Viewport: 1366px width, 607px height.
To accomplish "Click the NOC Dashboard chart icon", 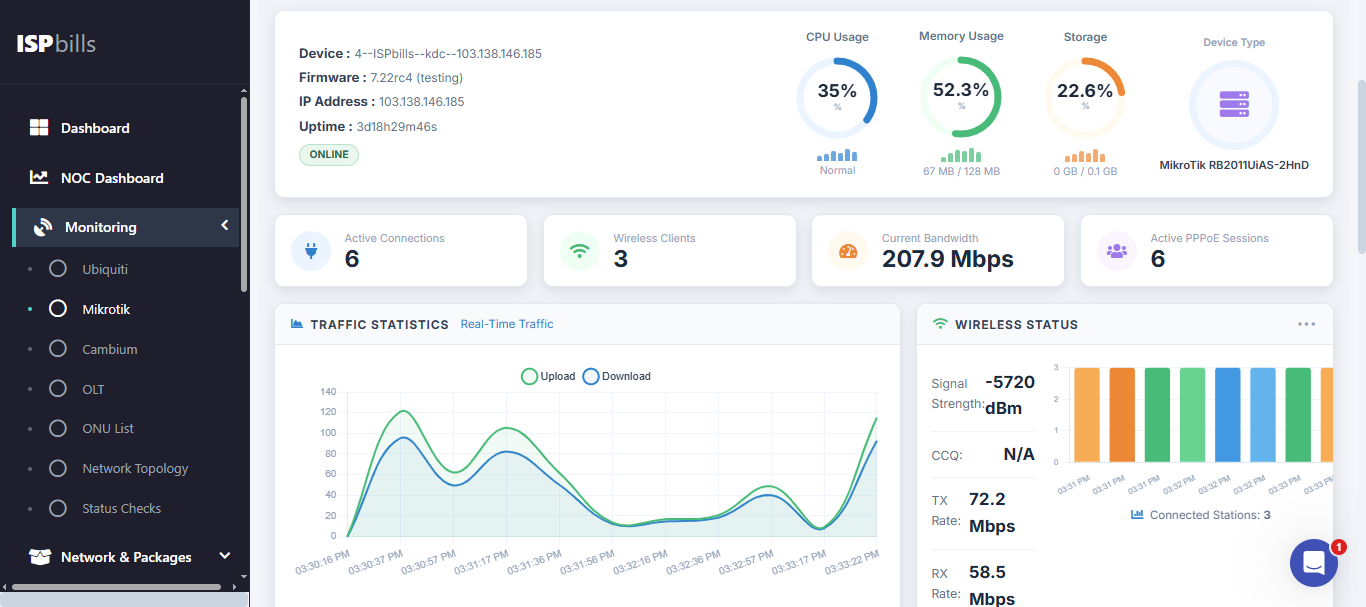I will [x=39, y=177].
